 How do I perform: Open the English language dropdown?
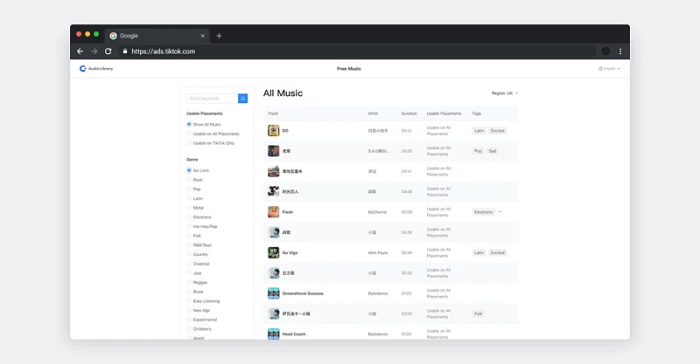[x=609, y=69]
